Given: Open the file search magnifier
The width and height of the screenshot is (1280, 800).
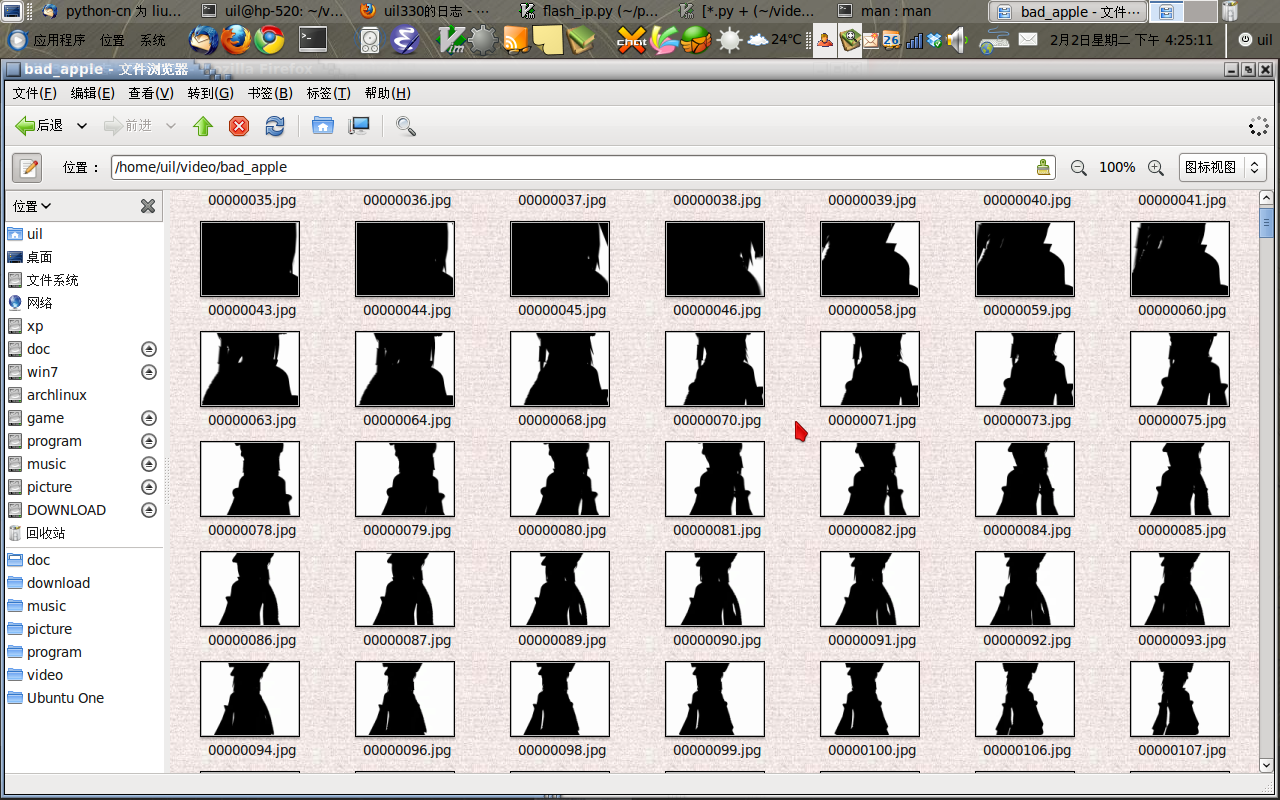Looking at the screenshot, I should tap(405, 126).
